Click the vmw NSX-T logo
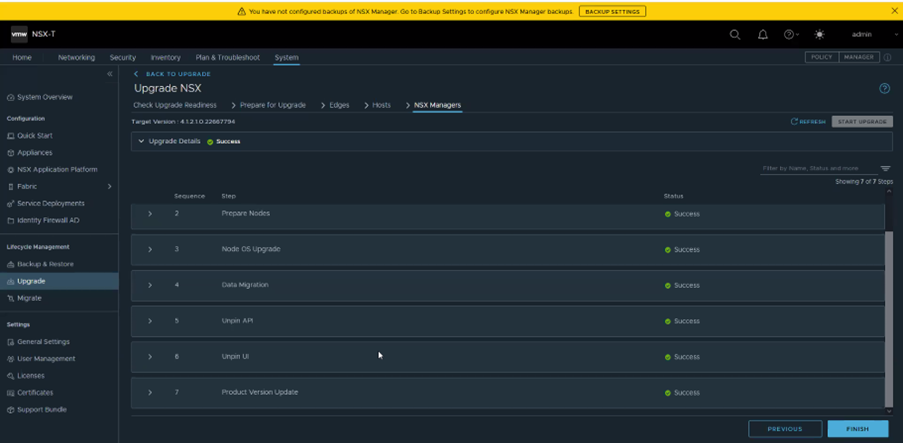Viewport: 903px width, 443px height. pyautogui.click(x=33, y=35)
